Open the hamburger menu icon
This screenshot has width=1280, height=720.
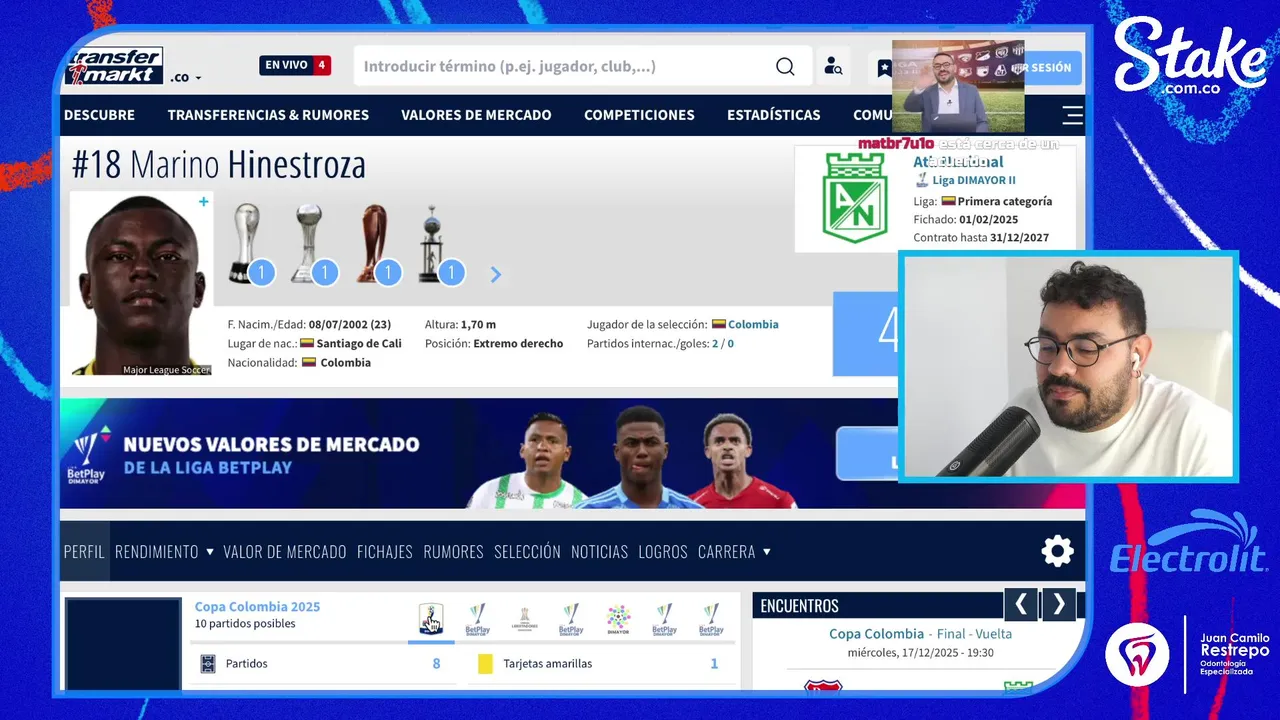click(1072, 115)
